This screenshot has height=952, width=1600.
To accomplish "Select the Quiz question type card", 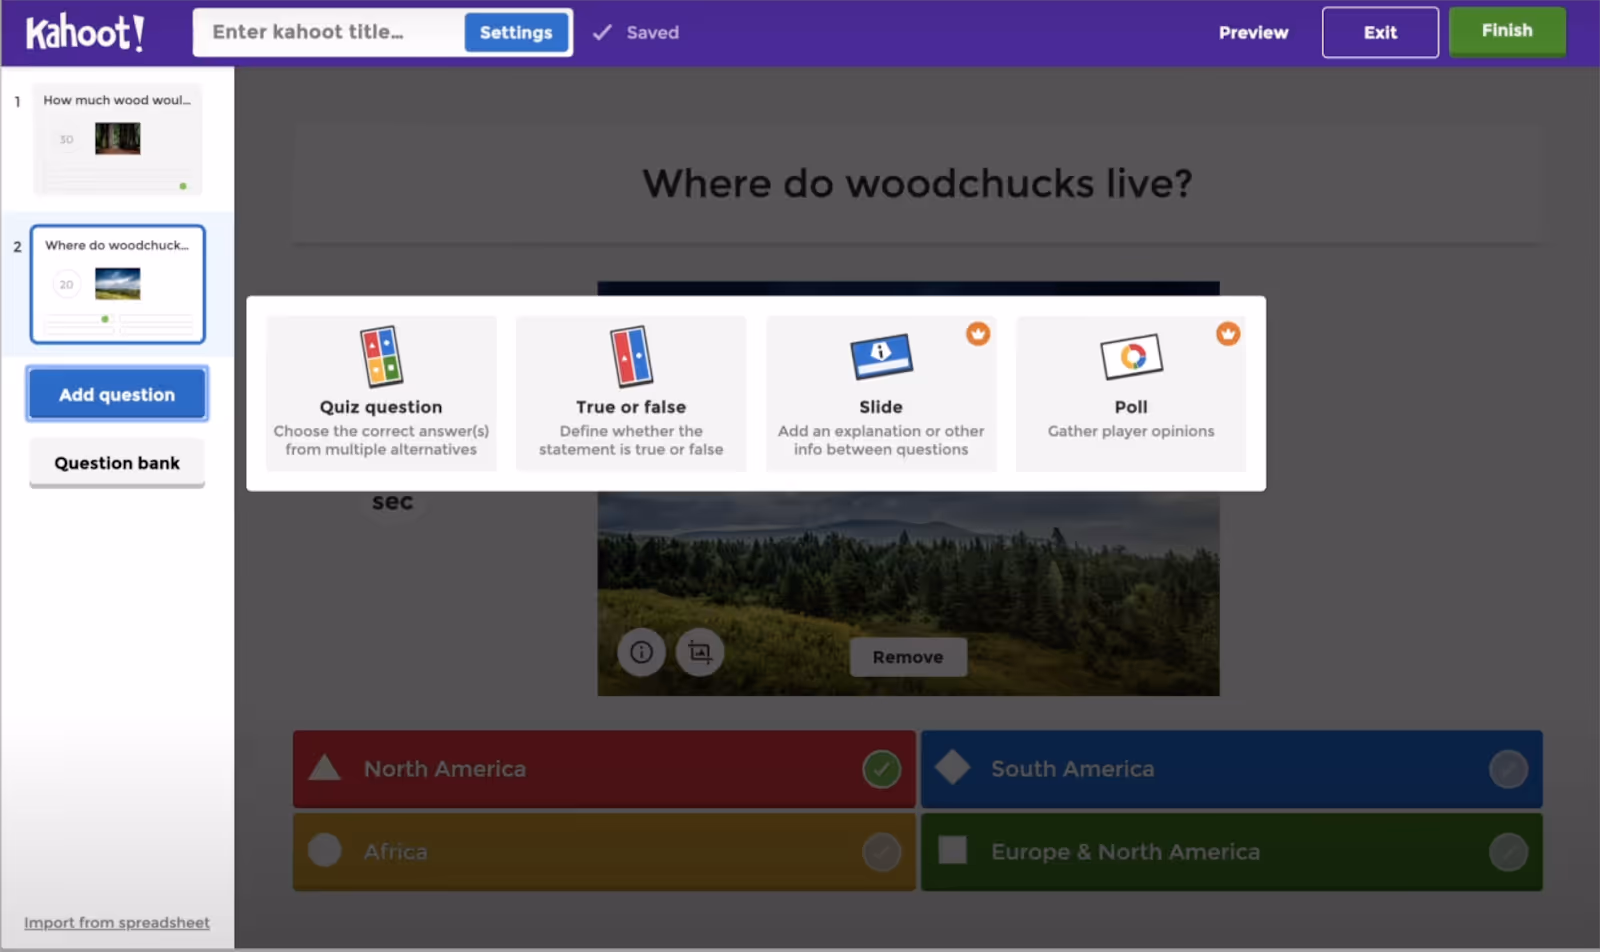I will [381, 393].
